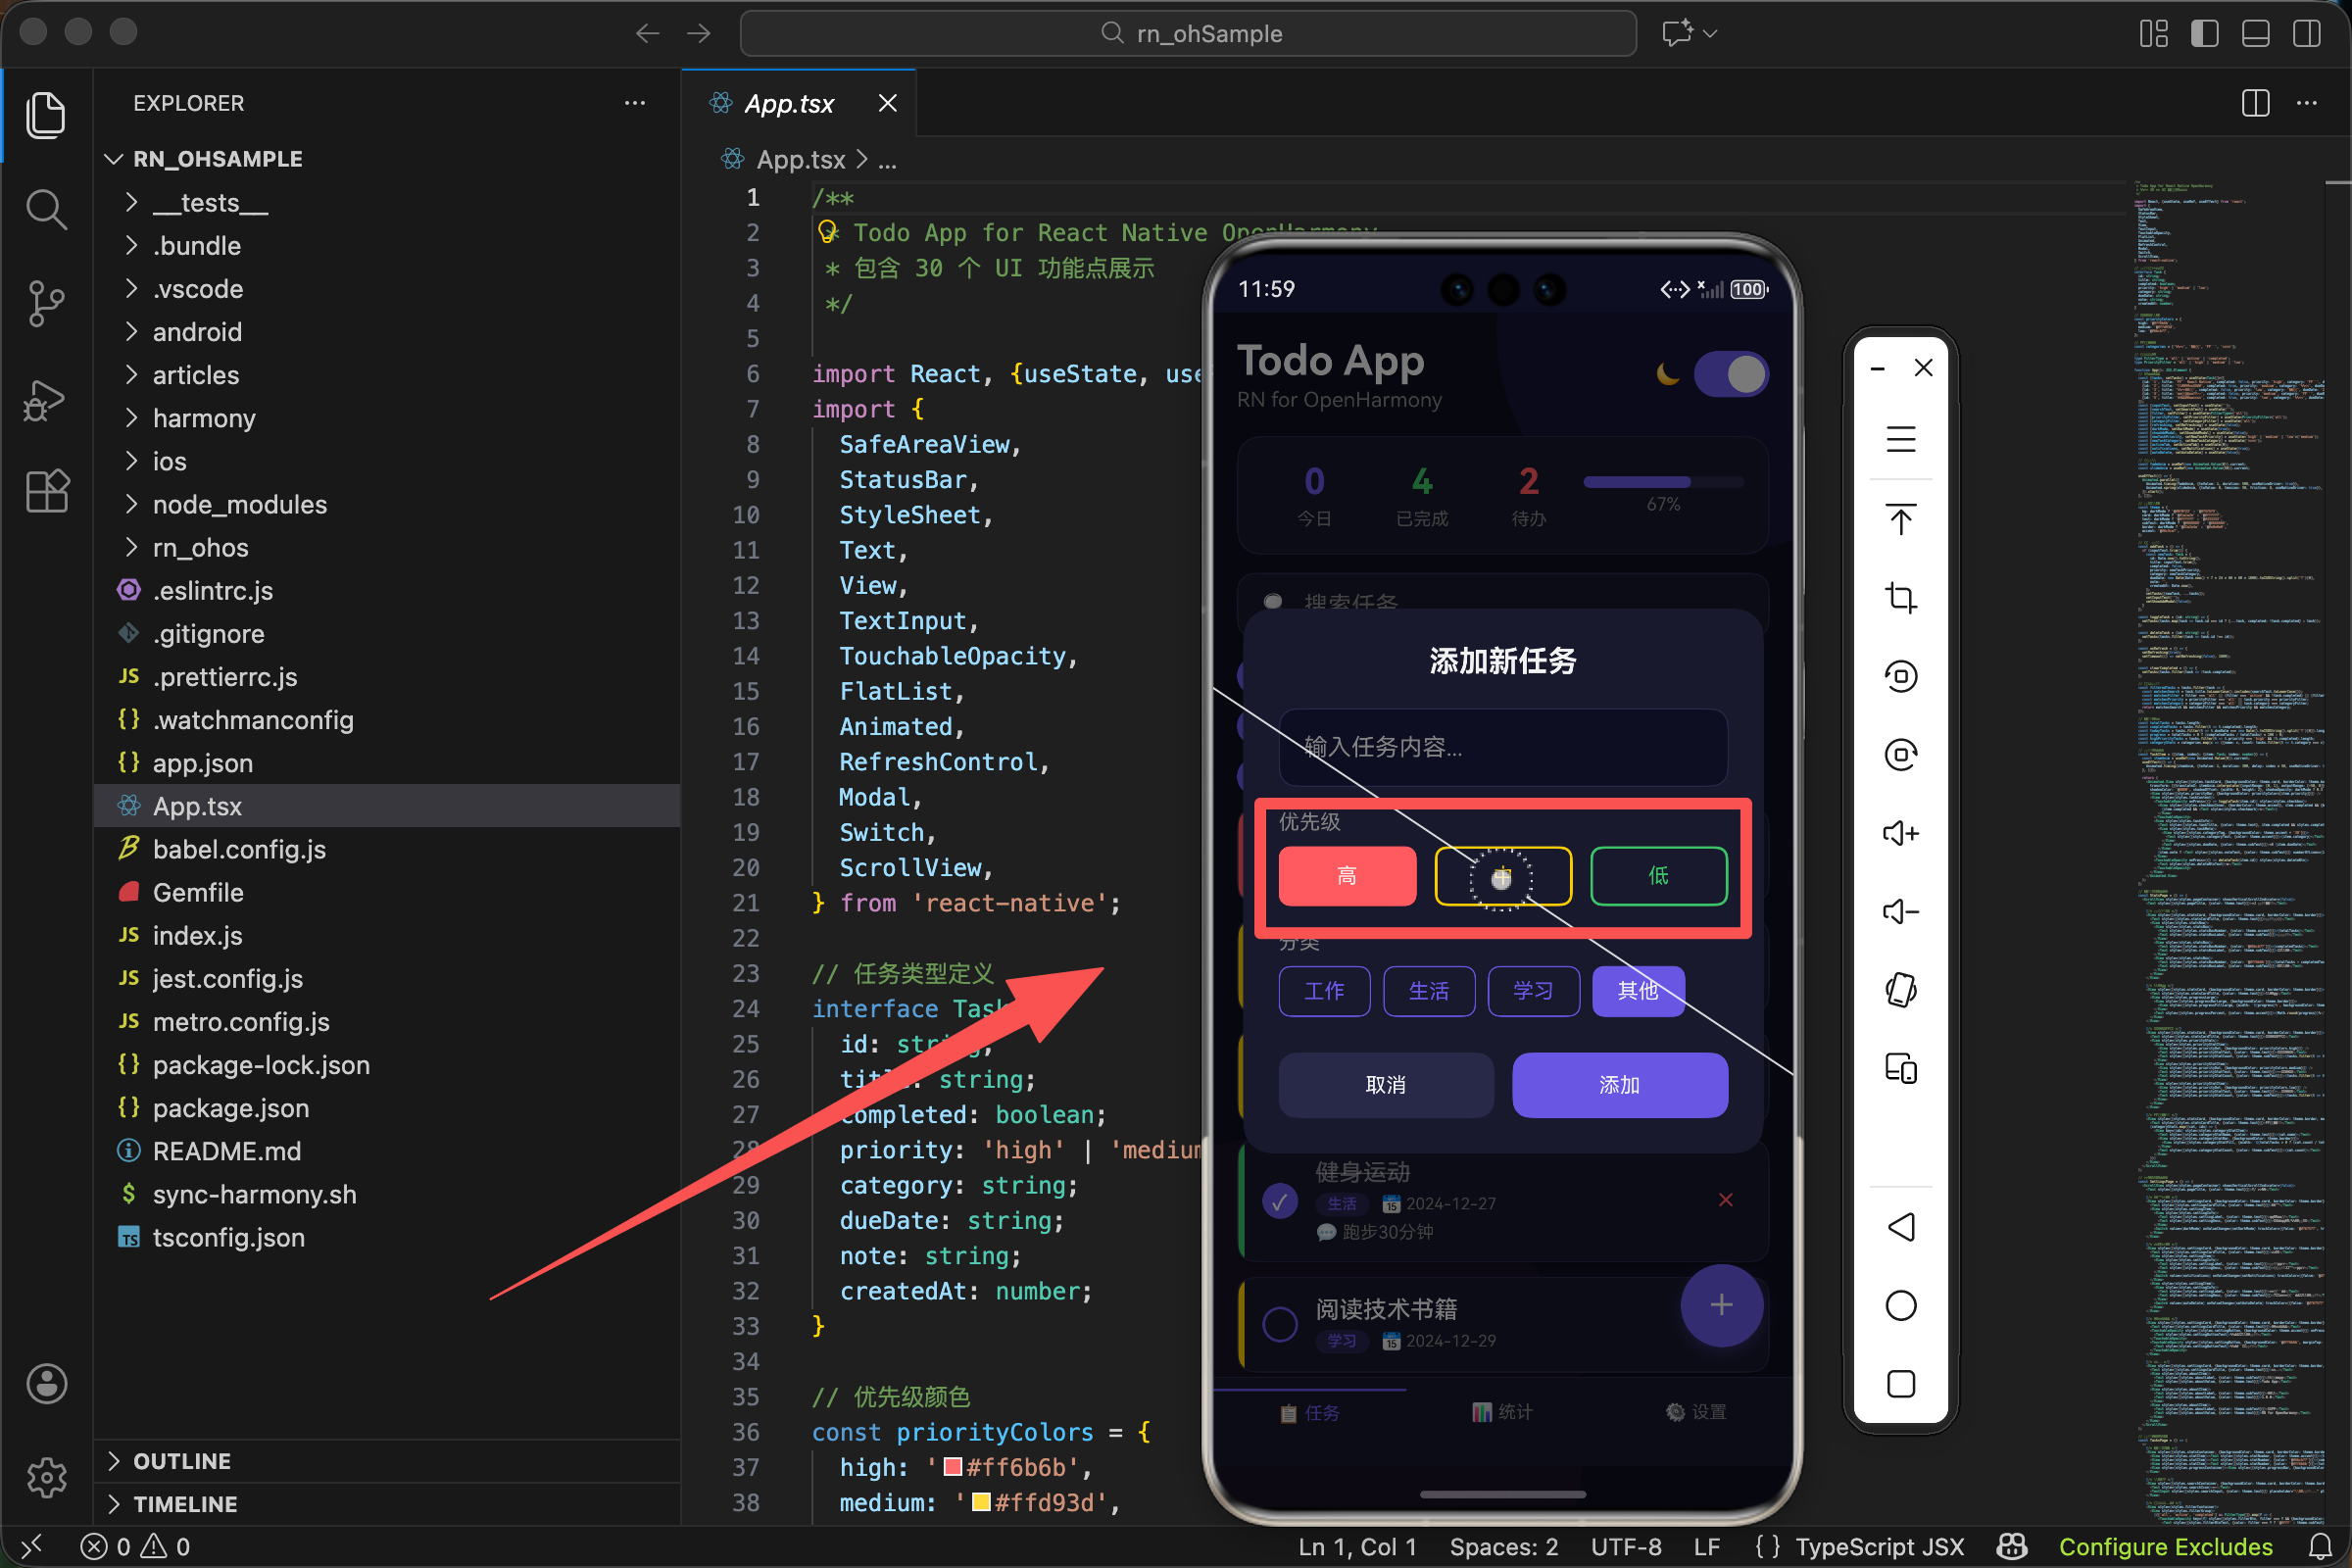This screenshot has height=1568, width=2352.
Task: Expand the harmony folder
Action: click(204, 418)
